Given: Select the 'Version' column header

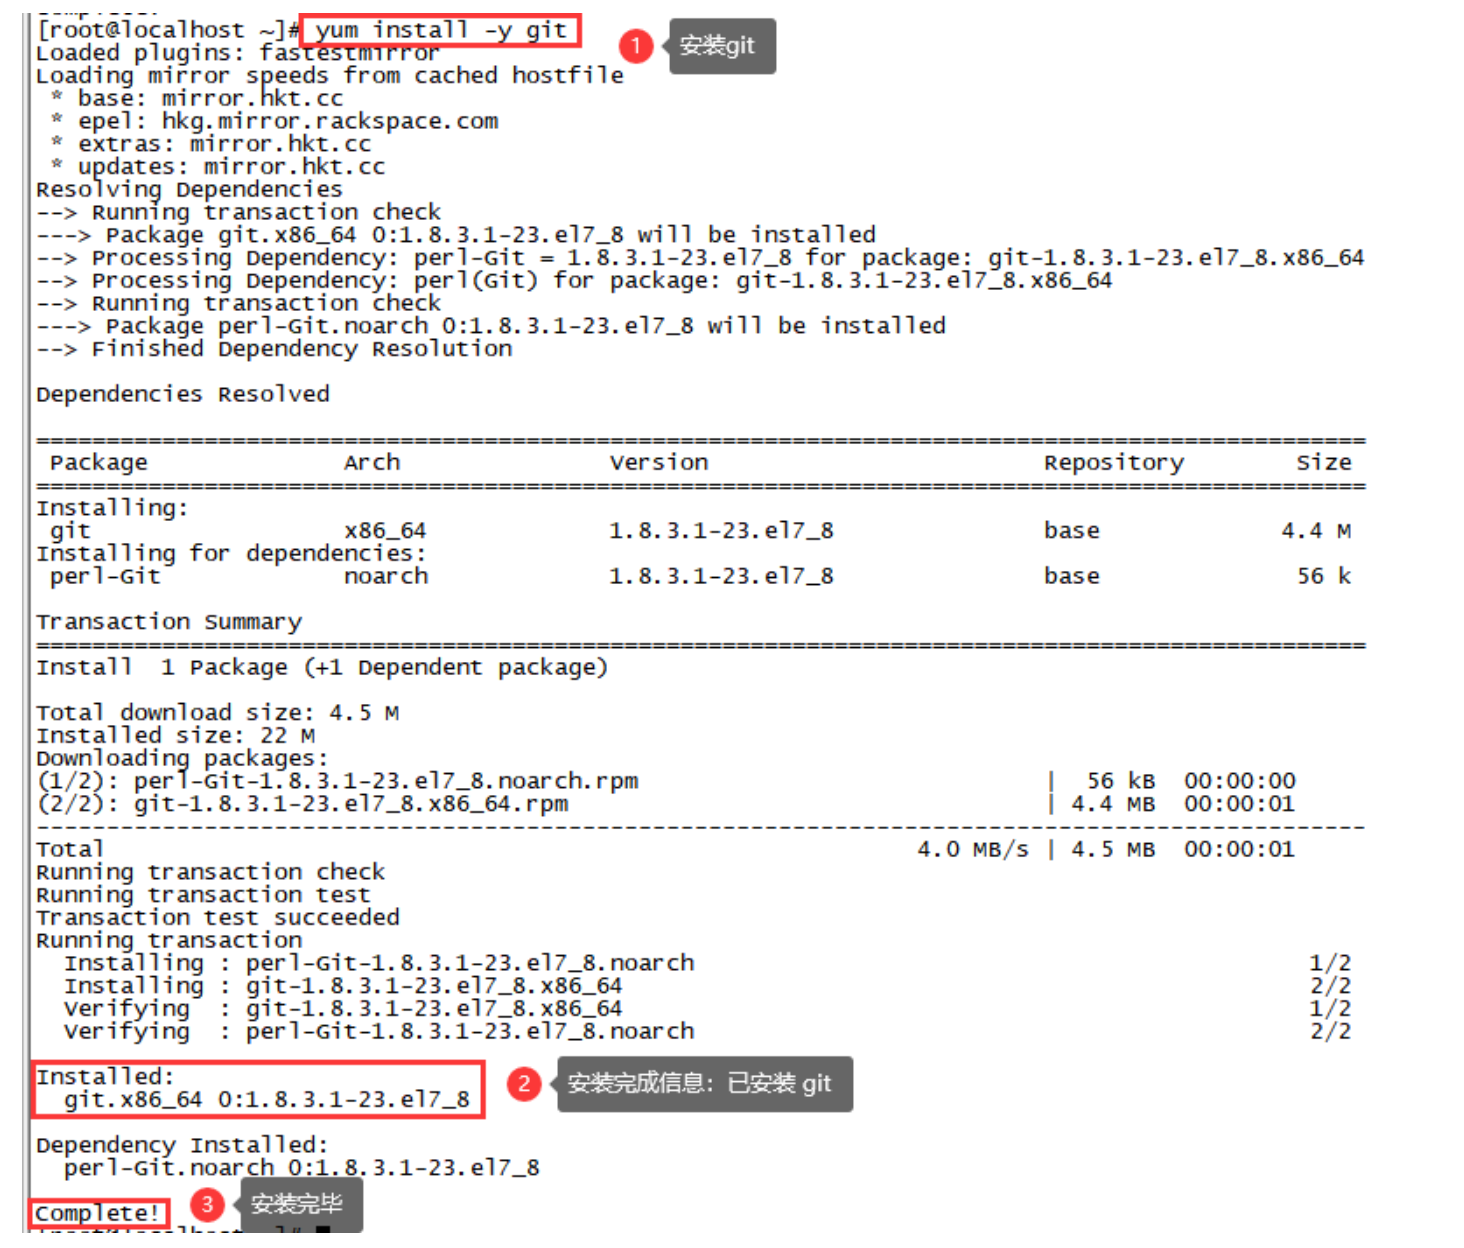Looking at the screenshot, I should tap(658, 462).
